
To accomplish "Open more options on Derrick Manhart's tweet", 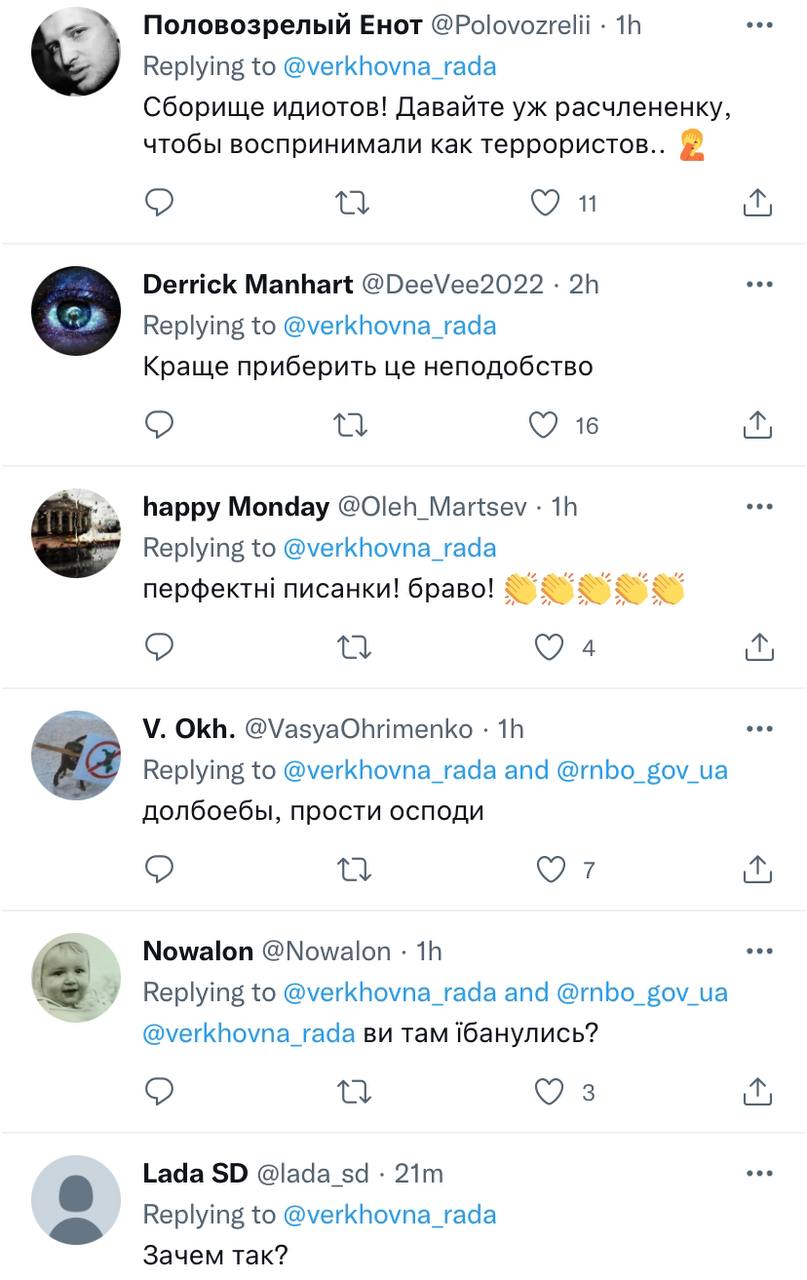I will [x=760, y=284].
